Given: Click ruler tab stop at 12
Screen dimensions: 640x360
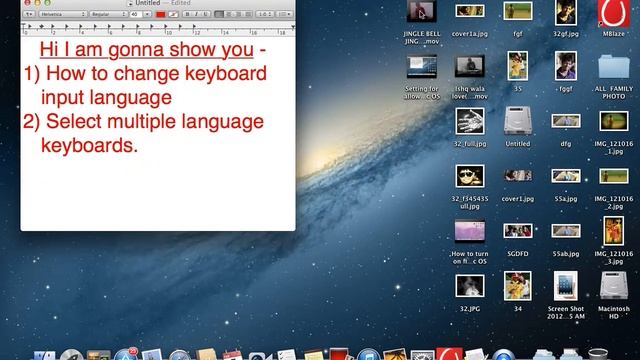Looking at the screenshot, I should pyautogui.click(x=194, y=27).
